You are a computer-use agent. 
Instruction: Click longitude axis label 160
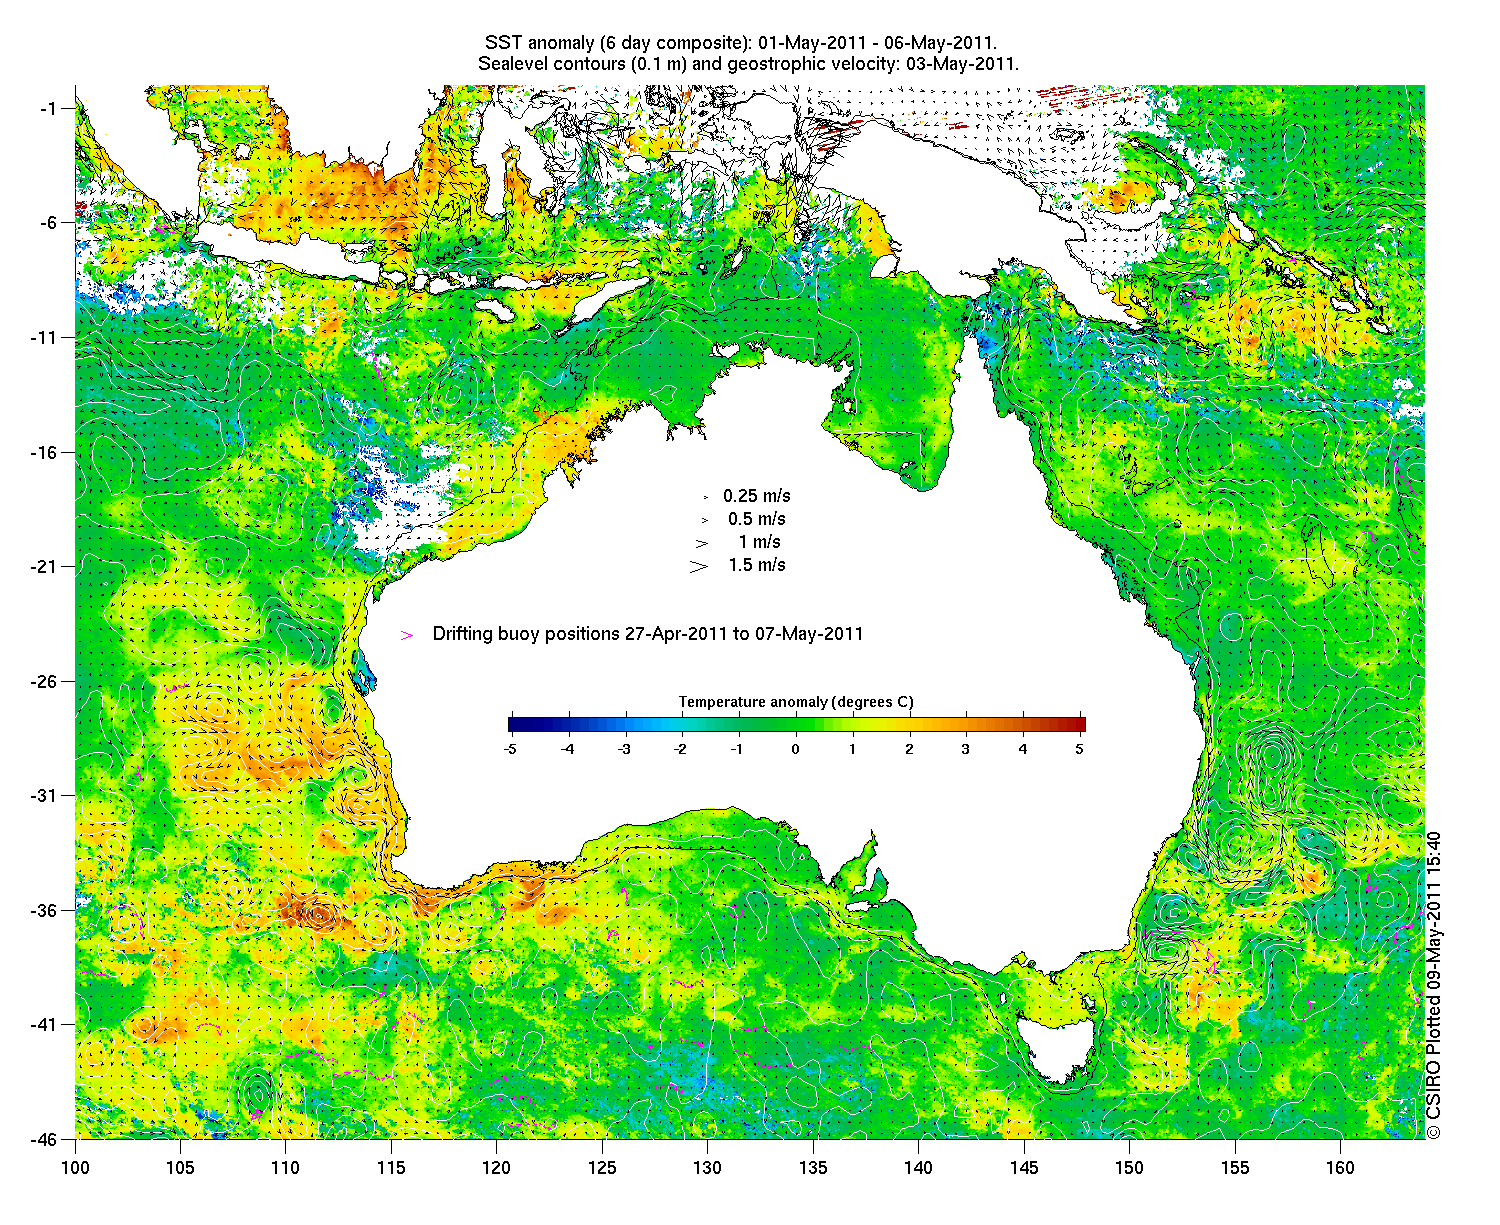coord(1340,1168)
